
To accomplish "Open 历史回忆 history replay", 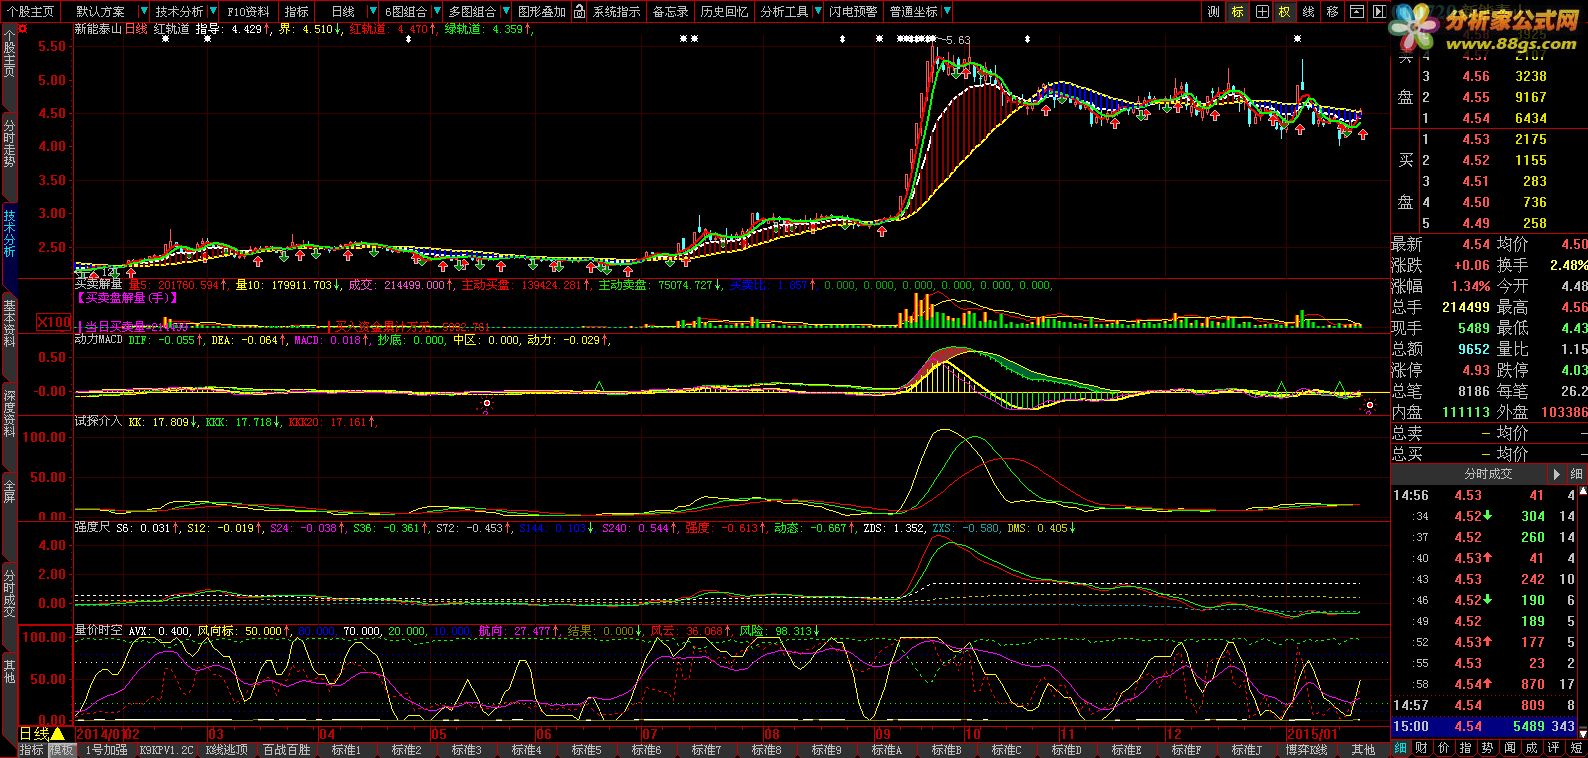I will [724, 12].
